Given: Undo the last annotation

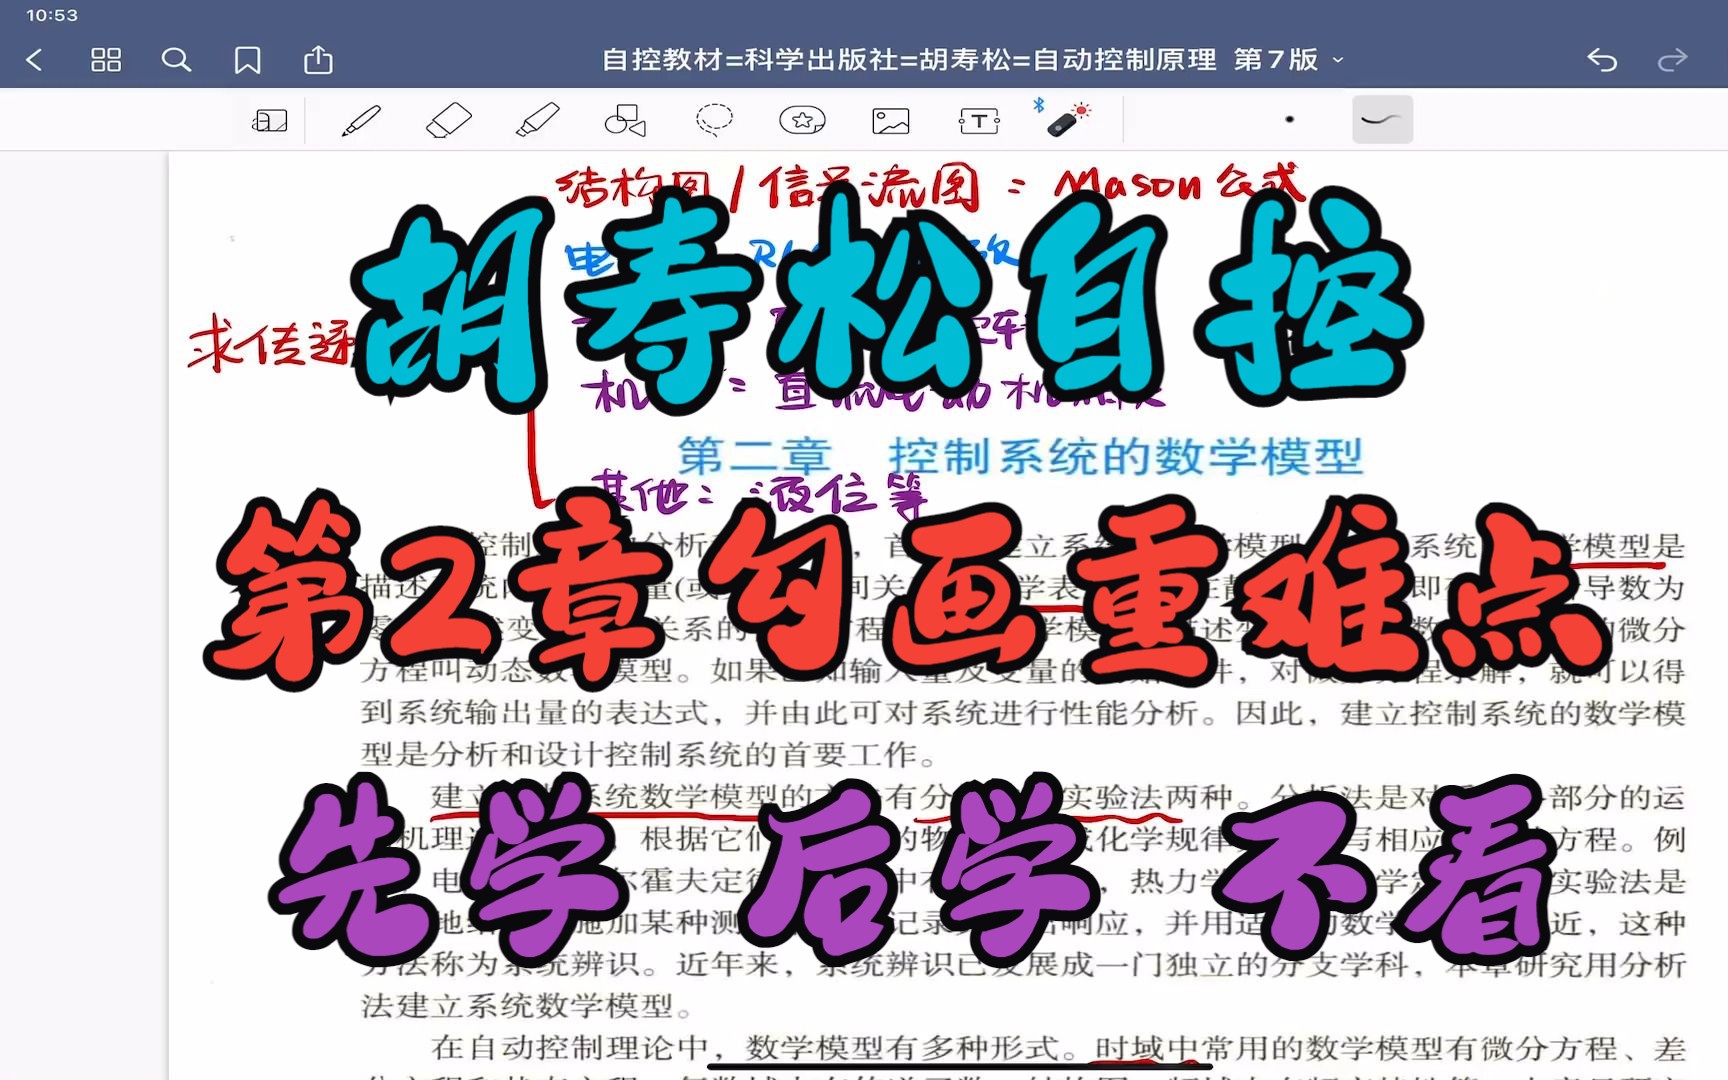Looking at the screenshot, I should click(x=1601, y=60).
